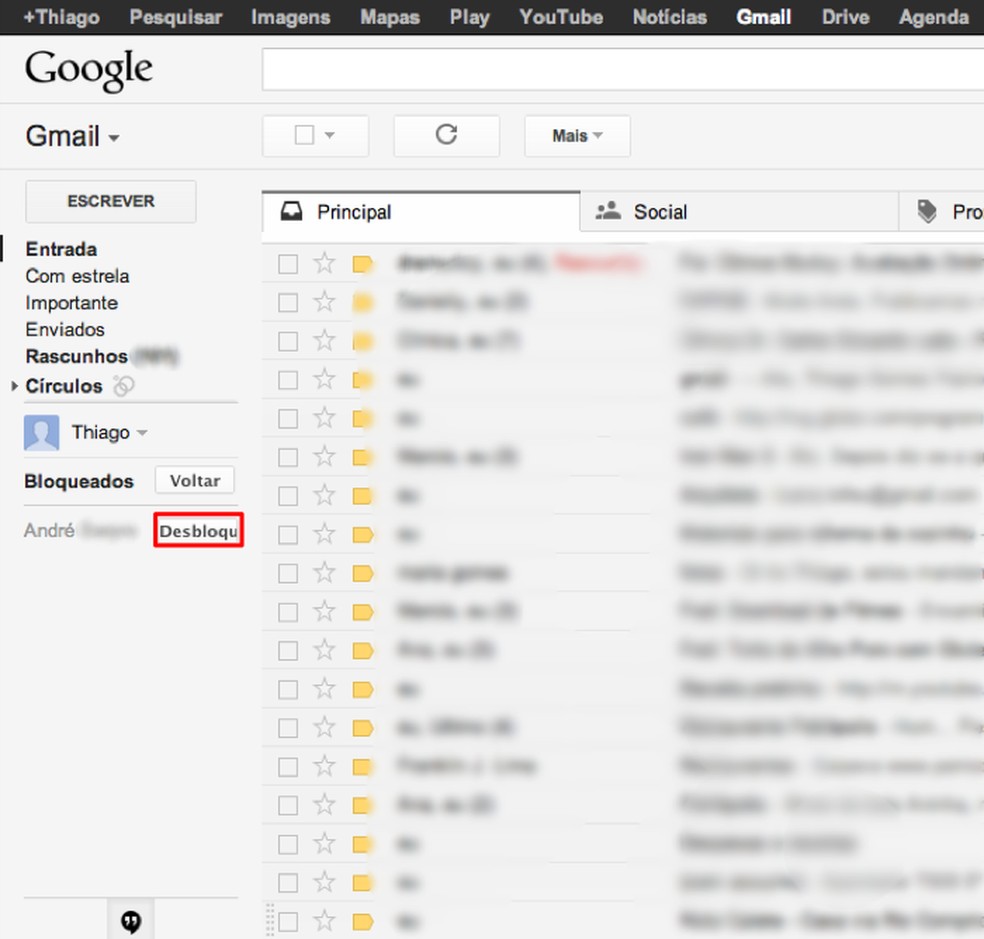Click the inbox tray icon on Principal tab
Image resolution: width=984 pixels, height=939 pixels.
291,212
